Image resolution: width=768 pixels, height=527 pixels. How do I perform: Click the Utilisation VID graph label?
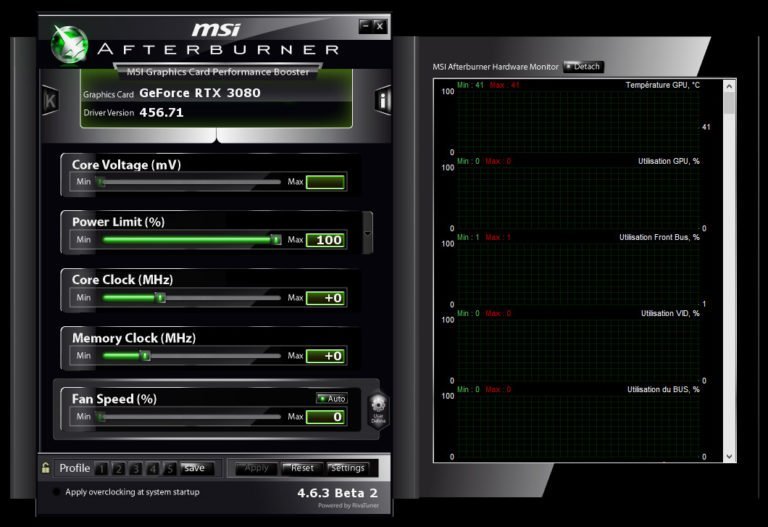[671, 313]
